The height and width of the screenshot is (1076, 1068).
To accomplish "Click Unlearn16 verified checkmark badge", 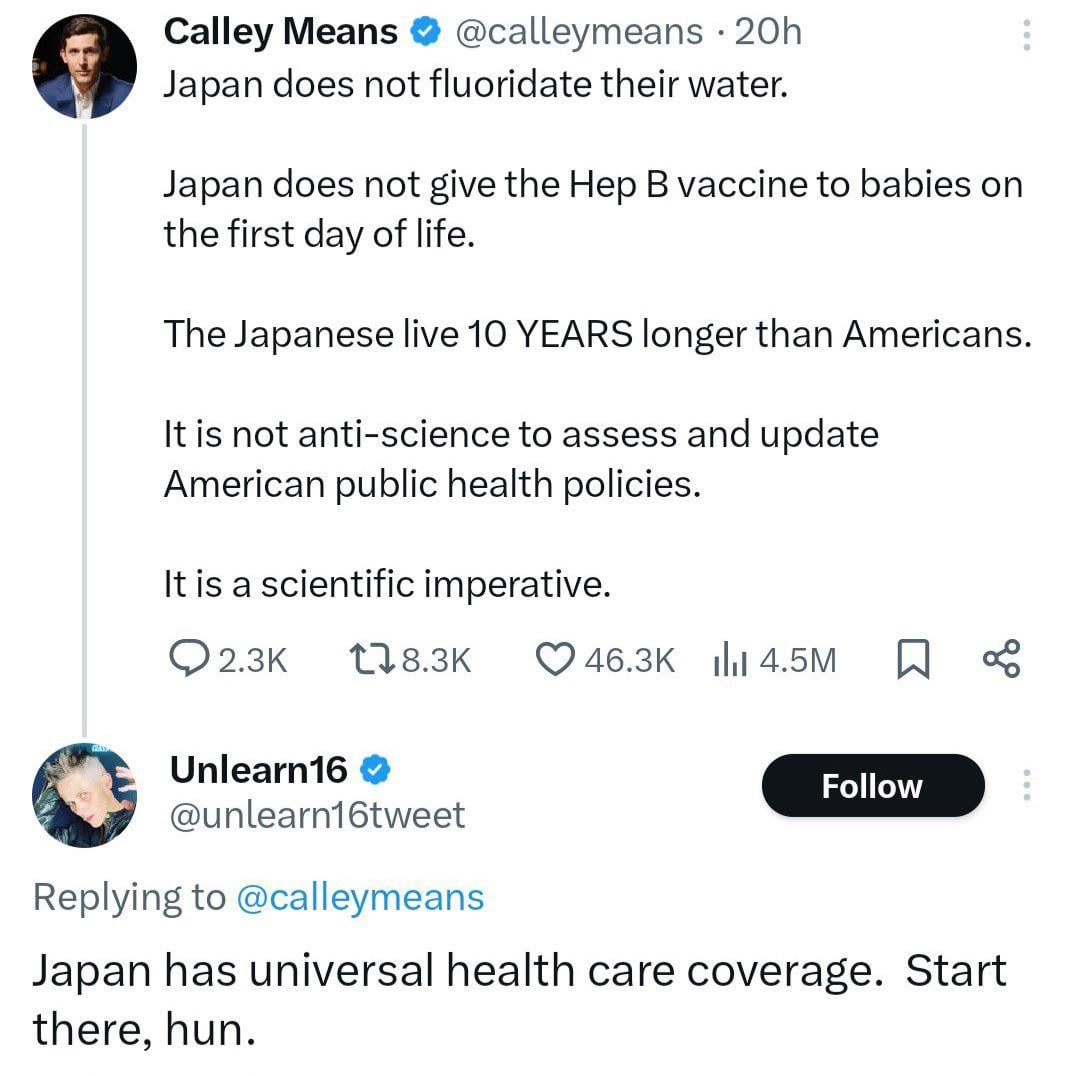I will [x=375, y=769].
